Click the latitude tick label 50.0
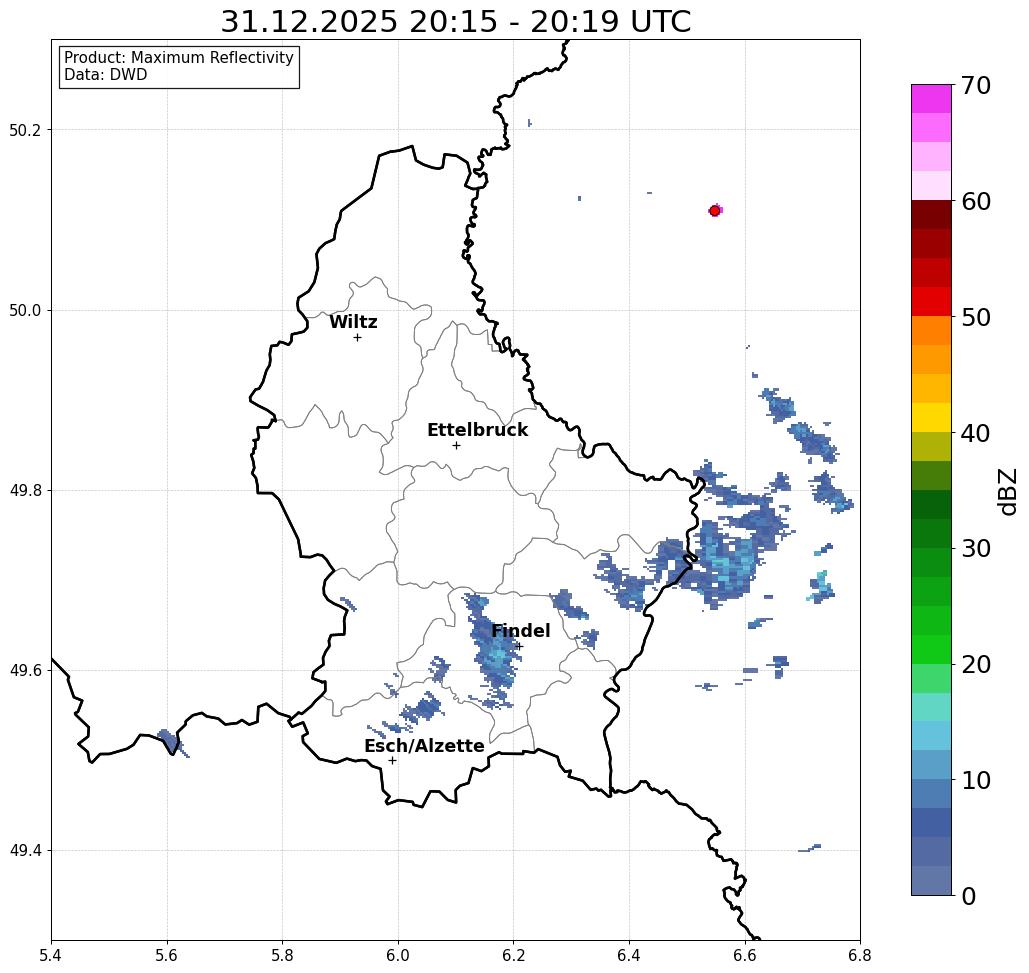Screen dimensions: 1029x973 click(25, 310)
